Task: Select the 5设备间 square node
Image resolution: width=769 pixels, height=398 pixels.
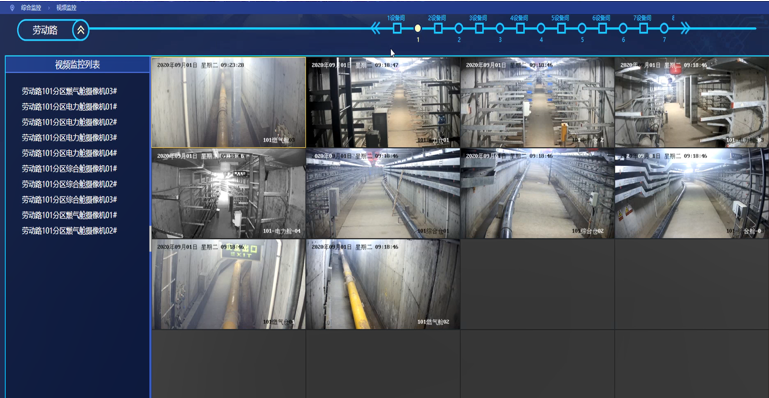Action: [x=562, y=28]
